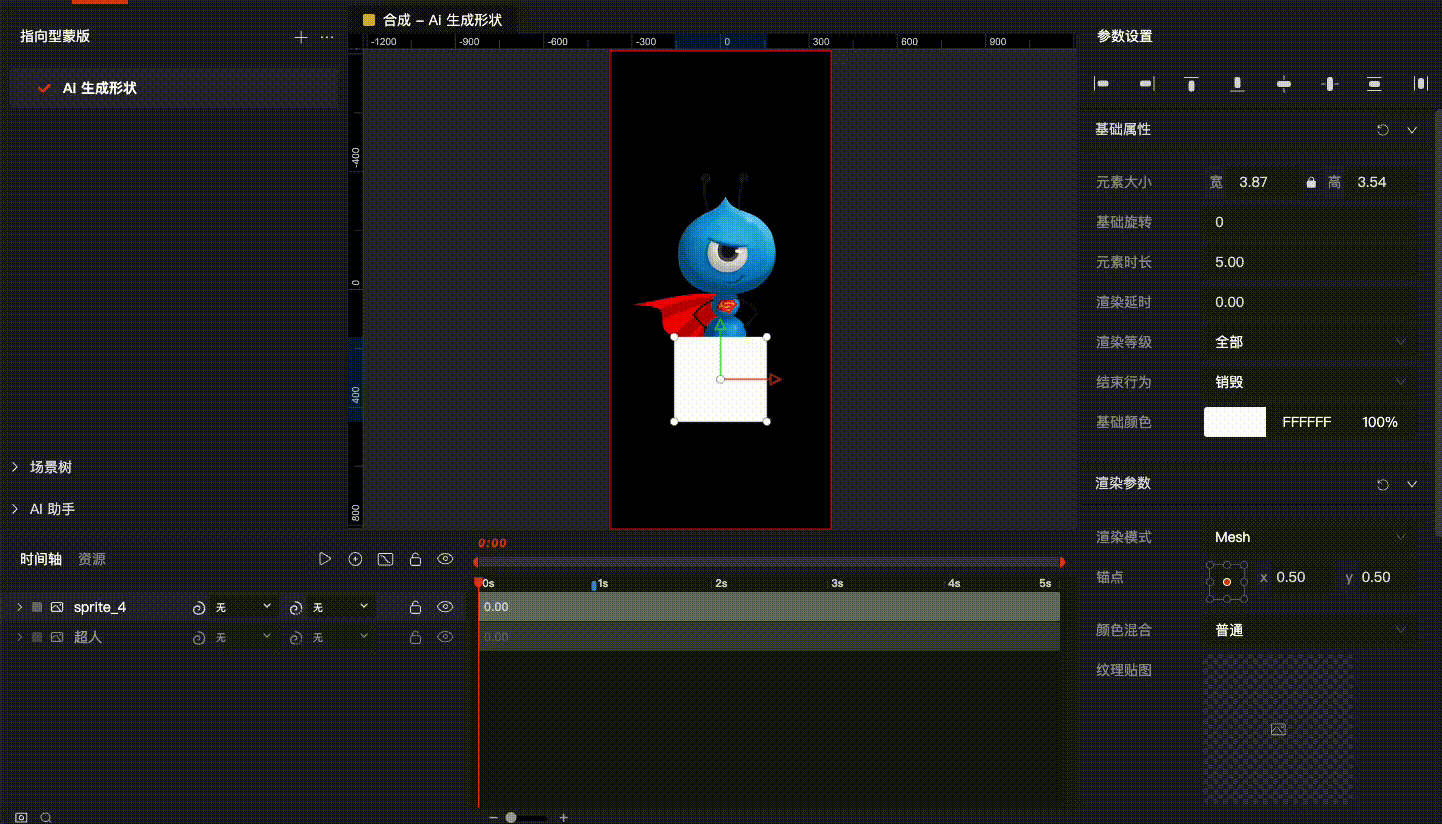Image resolution: width=1442 pixels, height=824 pixels.
Task: Click the align bottom edges icon
Action: click(x=1237, y=84)
